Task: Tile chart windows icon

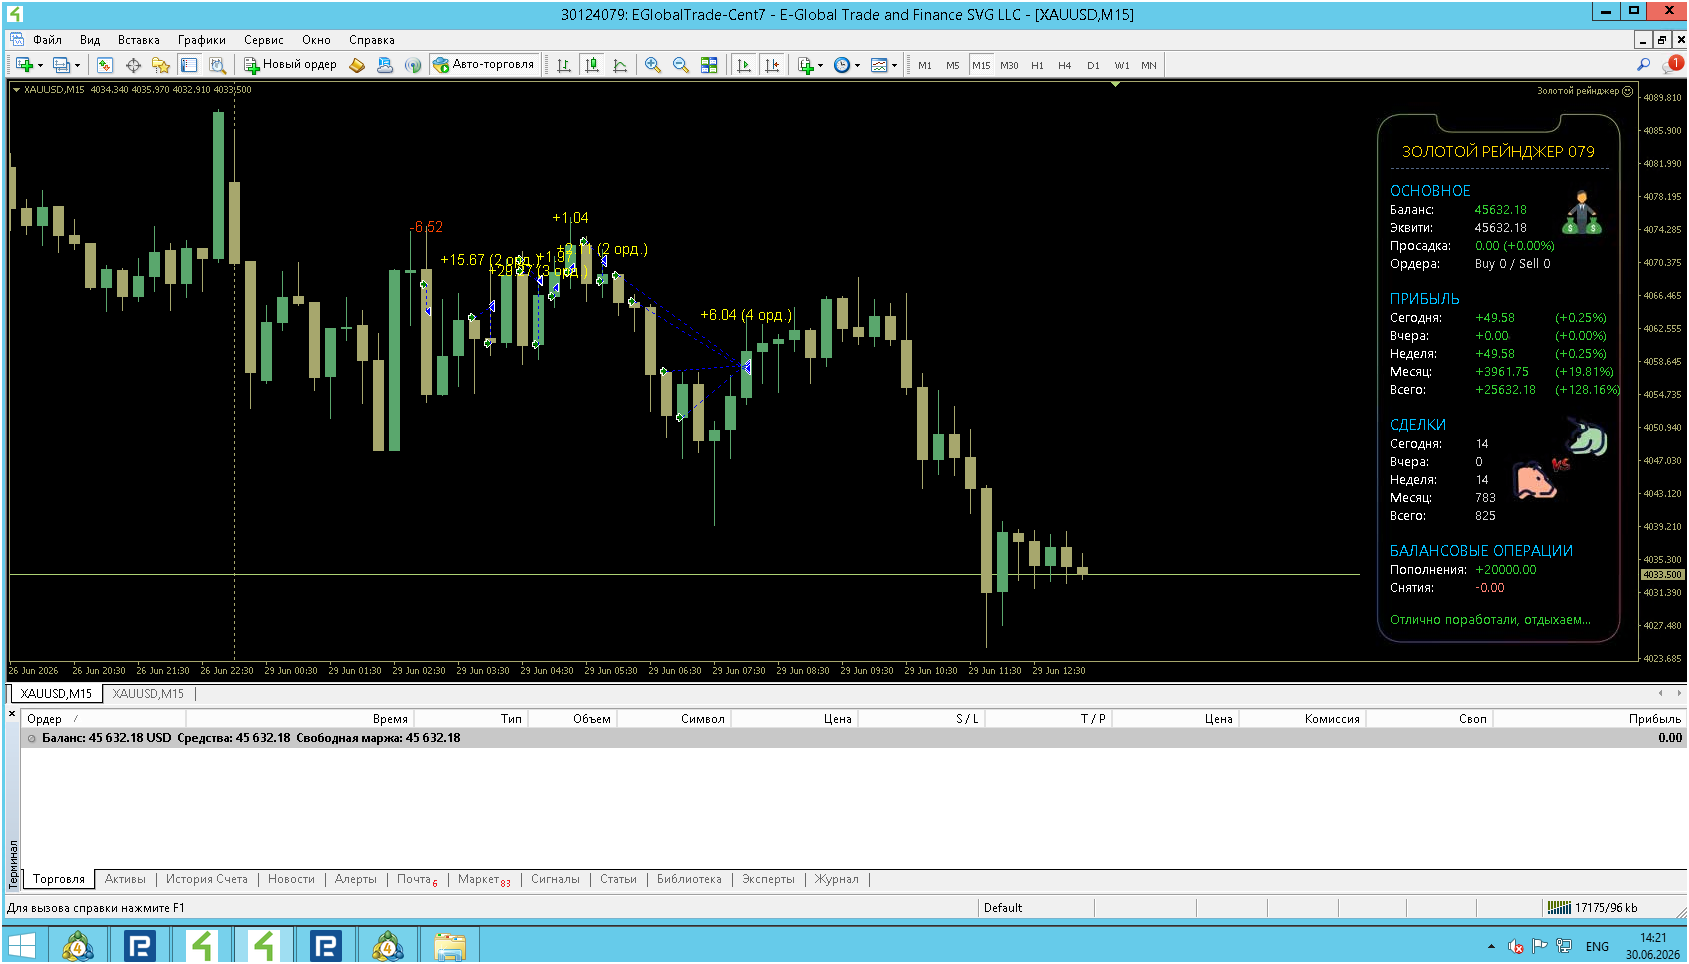Action: (709, 65)
